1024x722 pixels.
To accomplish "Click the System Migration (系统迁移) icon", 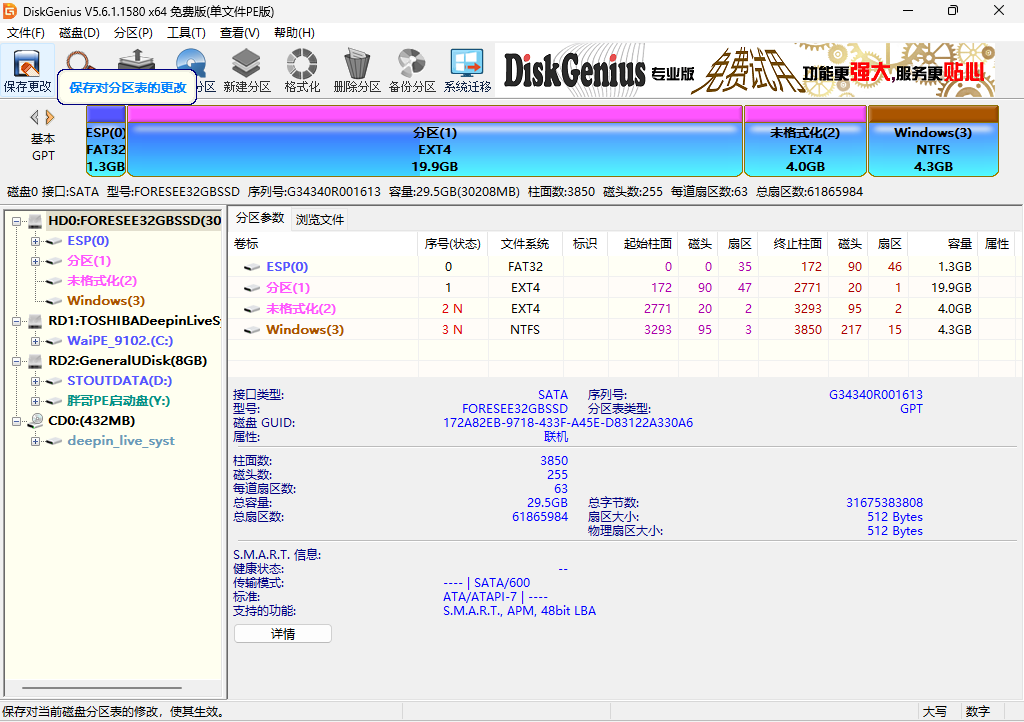I will click(467, 71).
